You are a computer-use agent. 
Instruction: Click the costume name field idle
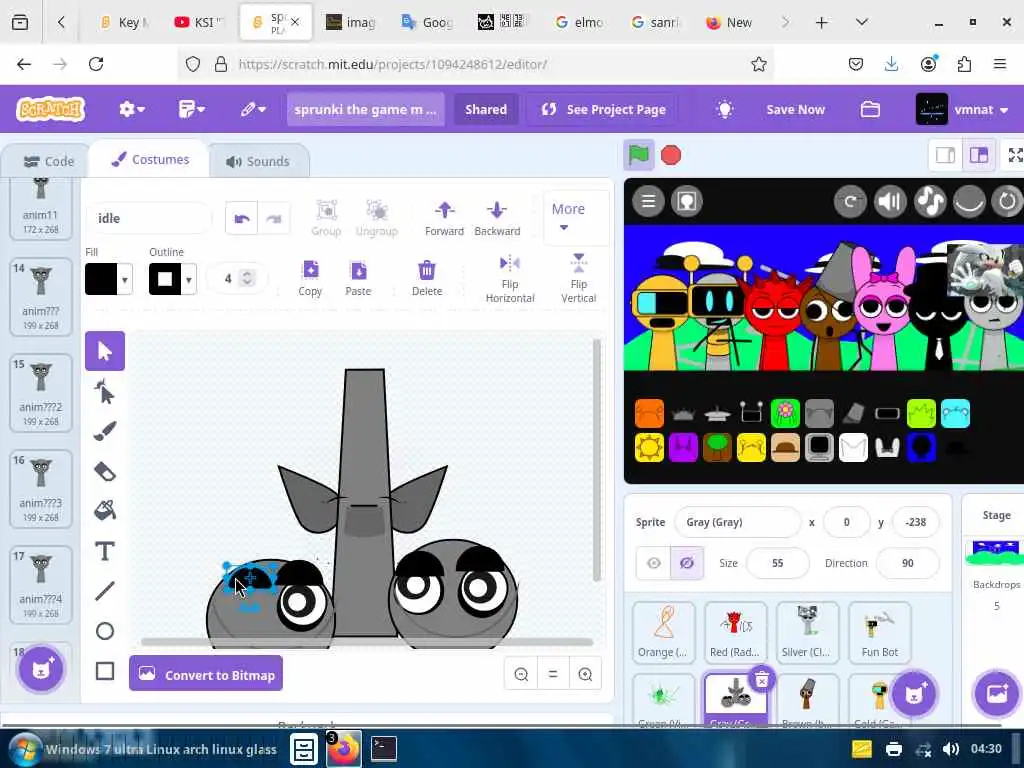point(149,219)
